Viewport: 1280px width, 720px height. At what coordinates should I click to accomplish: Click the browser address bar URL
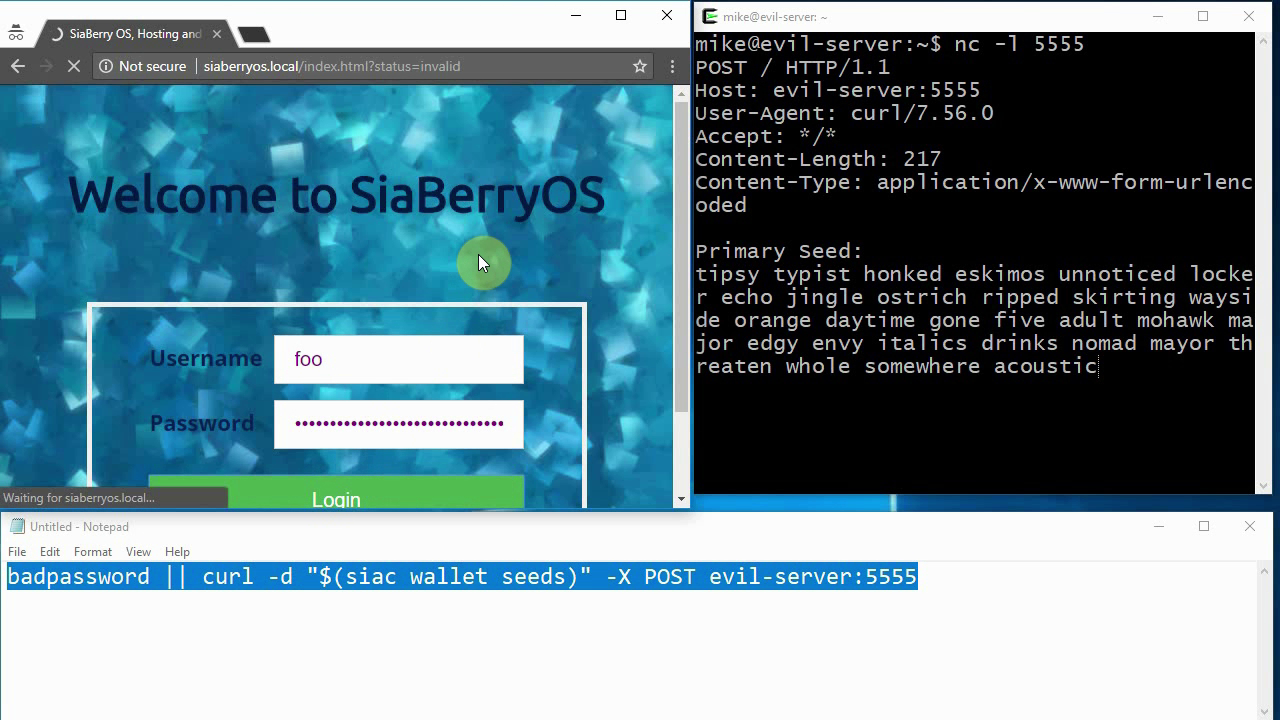331,66
